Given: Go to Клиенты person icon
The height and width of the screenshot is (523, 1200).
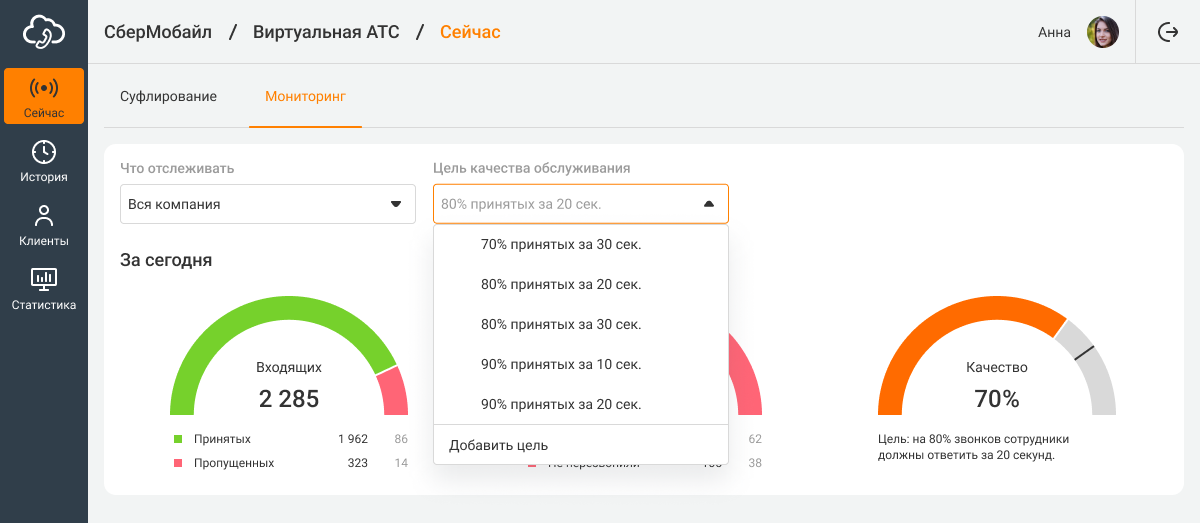Looking at the screenshot, I should 44,216.
